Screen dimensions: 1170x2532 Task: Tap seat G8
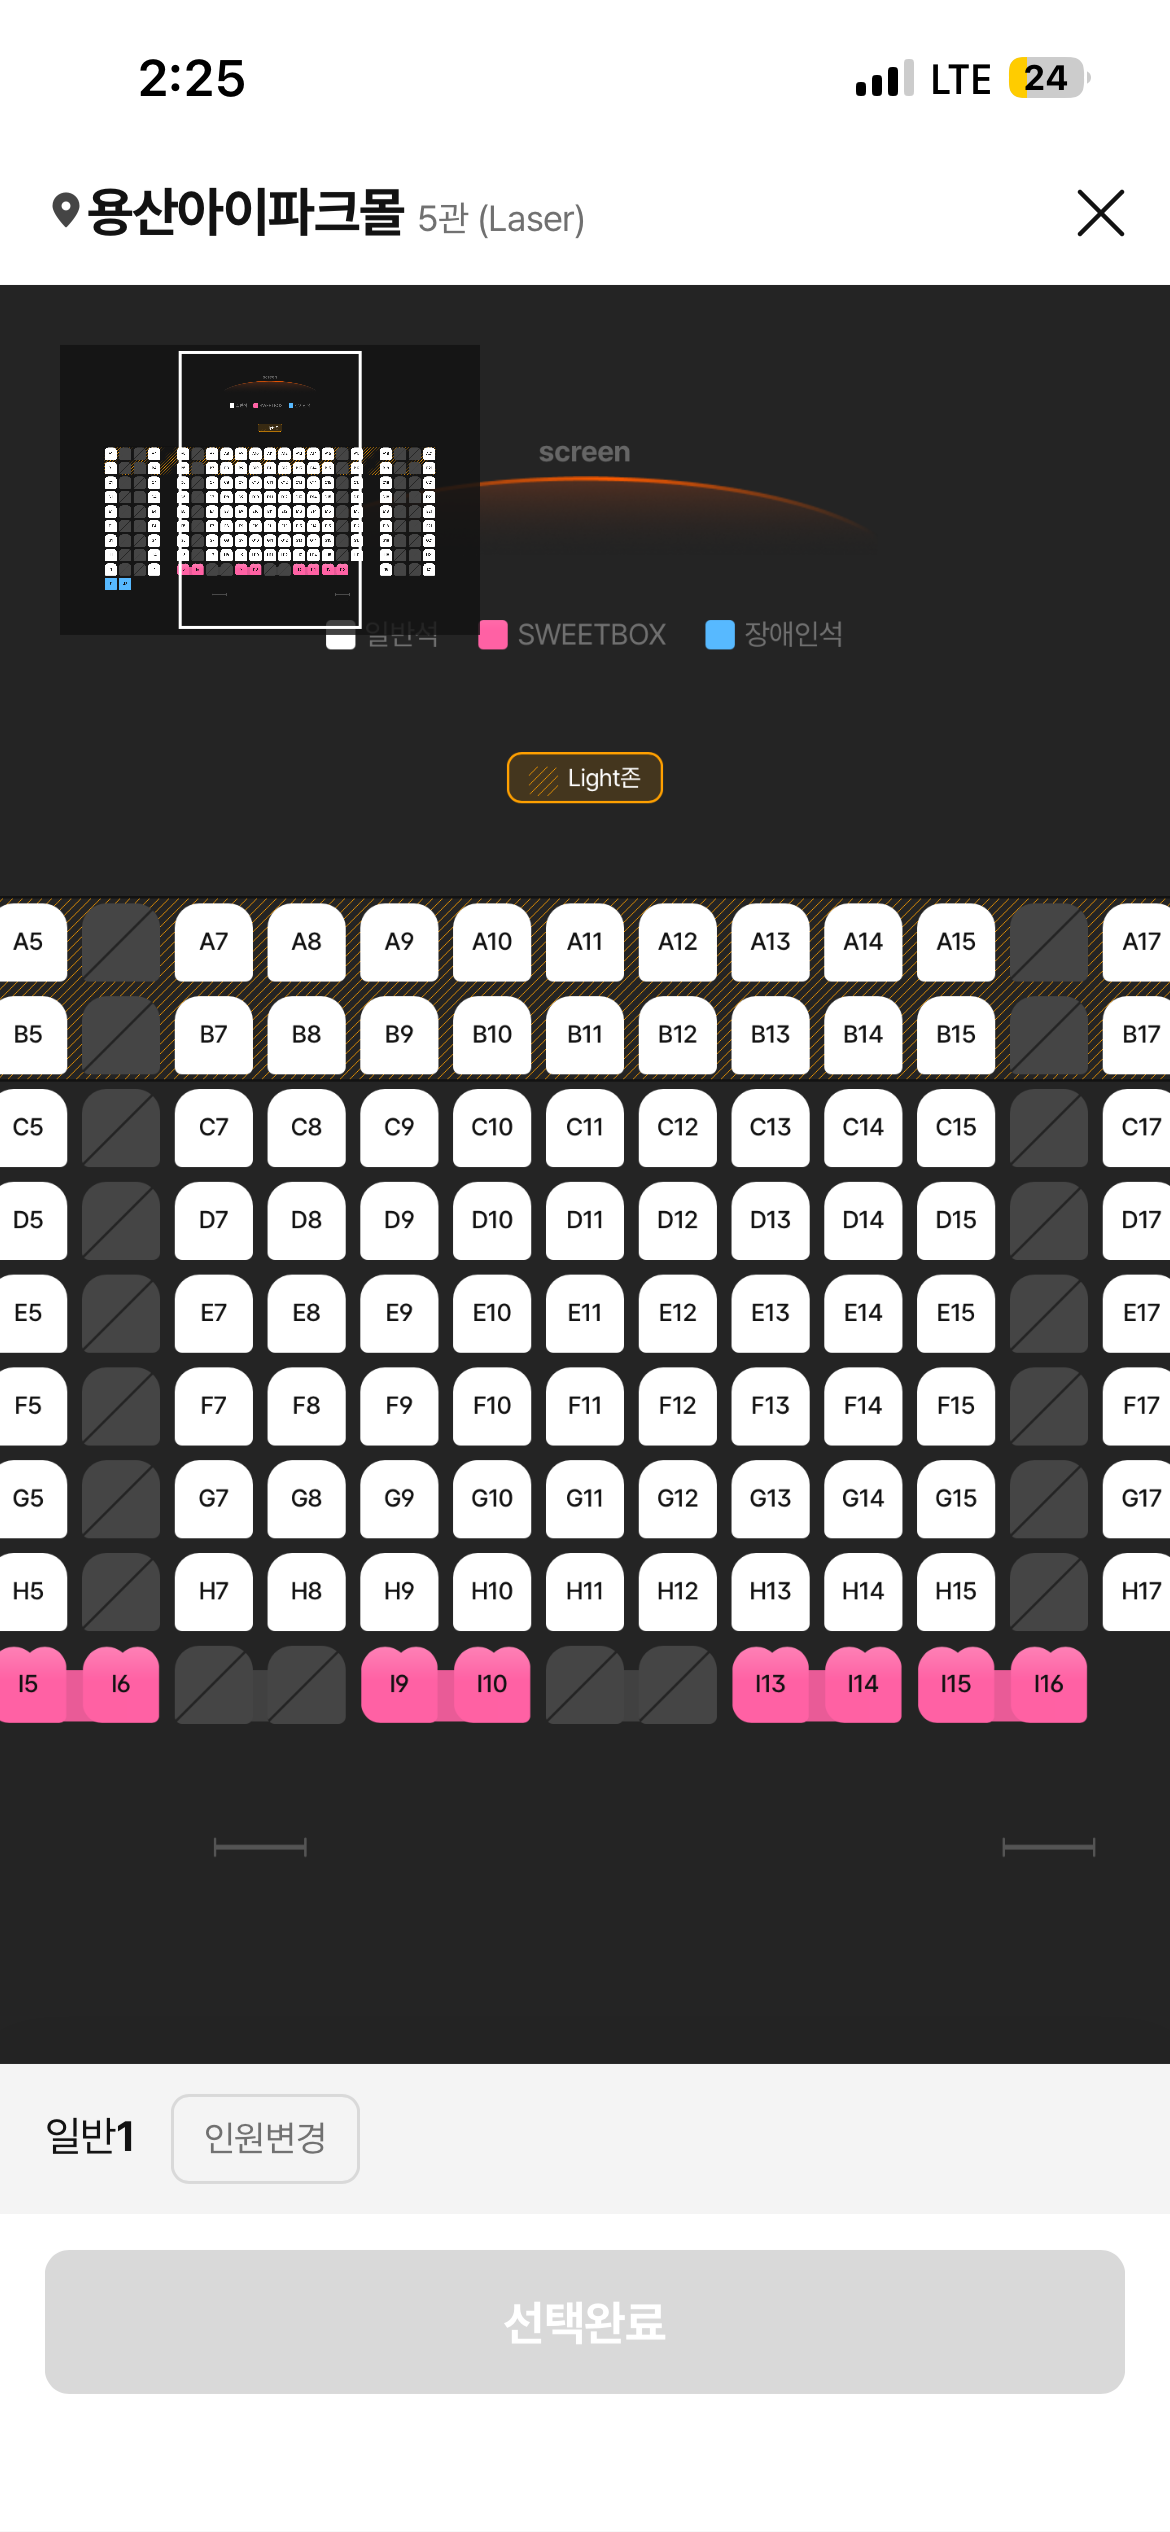pyautogui.click(x=306, y=1499)
